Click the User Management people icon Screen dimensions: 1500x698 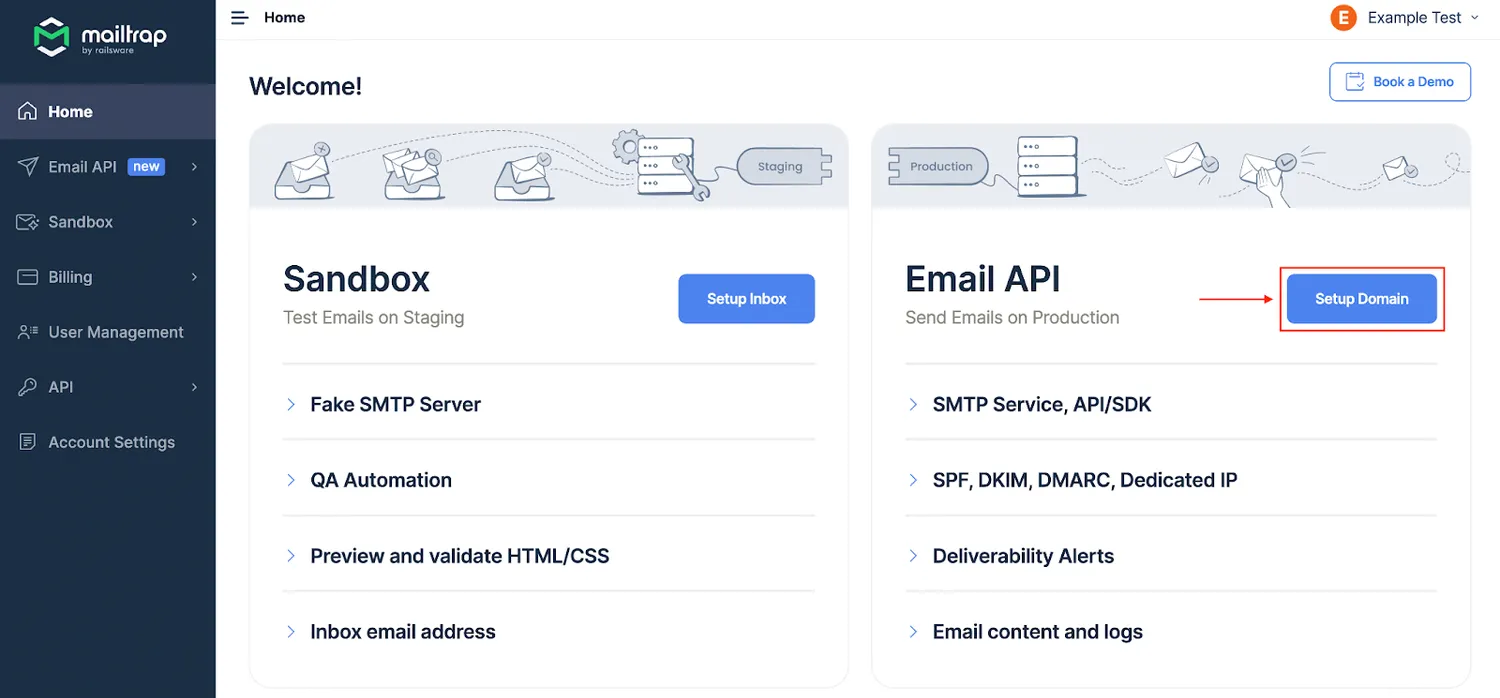[x=28, y=332]
